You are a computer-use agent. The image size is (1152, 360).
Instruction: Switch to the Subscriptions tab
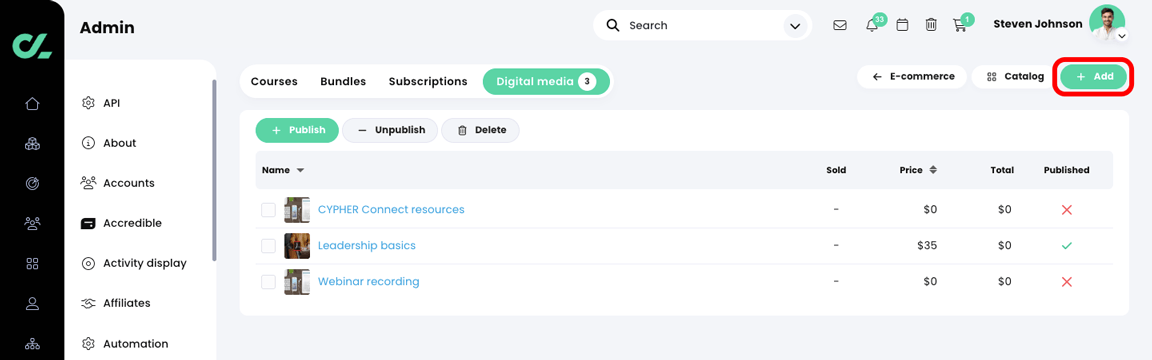click(x=428, y=82)
